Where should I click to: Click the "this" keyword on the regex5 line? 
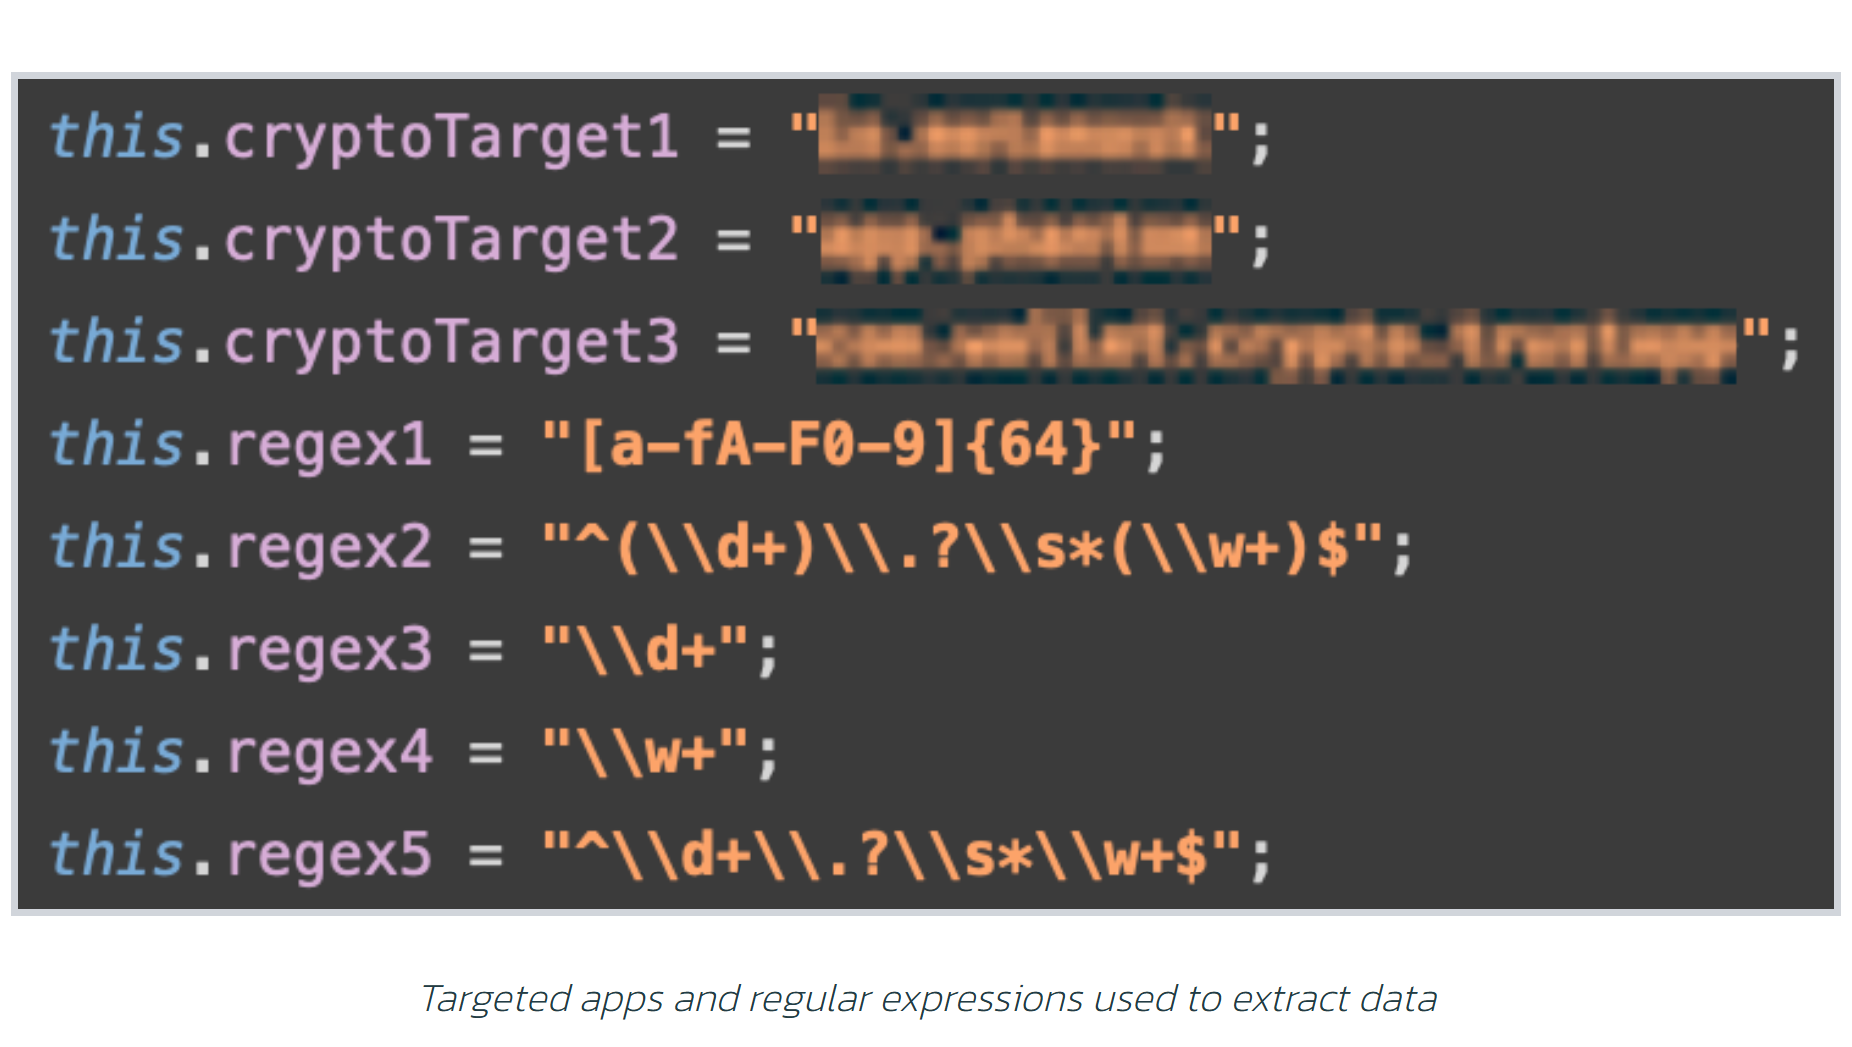(x=117, y=856)
